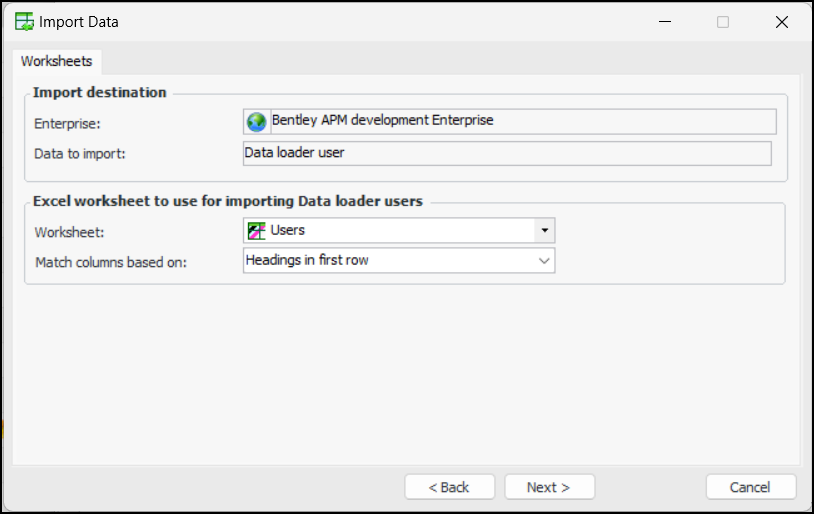The height and width of the screenshot is (514, 814).
Task: Click the Users worksheet icon
Action: click(x=256, y=231)
